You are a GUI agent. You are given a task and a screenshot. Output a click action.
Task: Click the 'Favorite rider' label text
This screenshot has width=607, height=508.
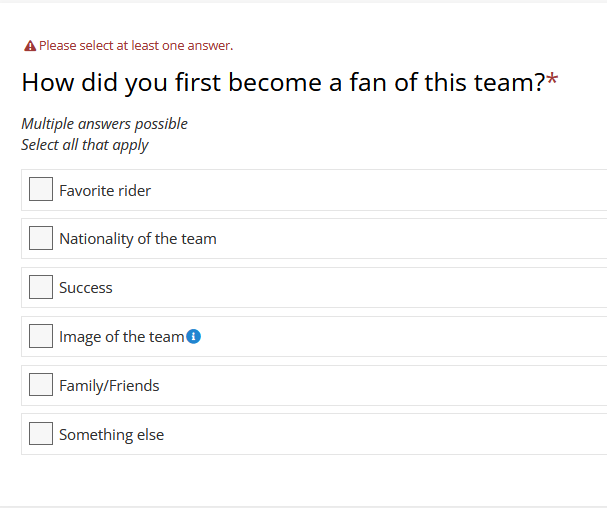pos(105,190)
